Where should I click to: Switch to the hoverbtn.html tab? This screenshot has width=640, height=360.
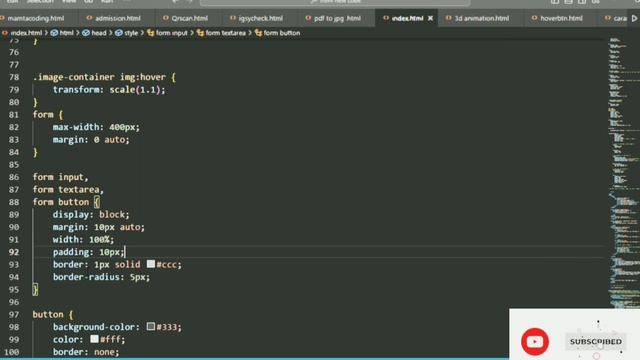tap(558, 18)
